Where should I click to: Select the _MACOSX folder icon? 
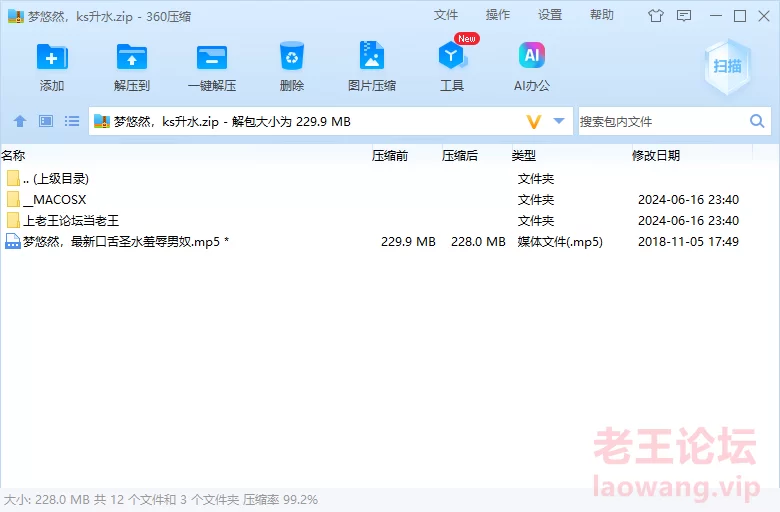click(x=13, y=200)
